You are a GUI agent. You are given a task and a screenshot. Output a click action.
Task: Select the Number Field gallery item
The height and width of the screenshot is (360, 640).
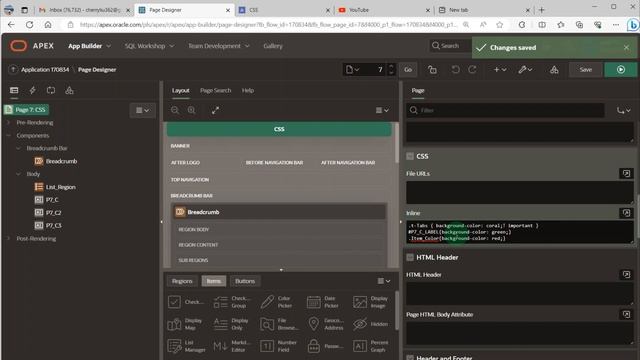coord(278,346)
